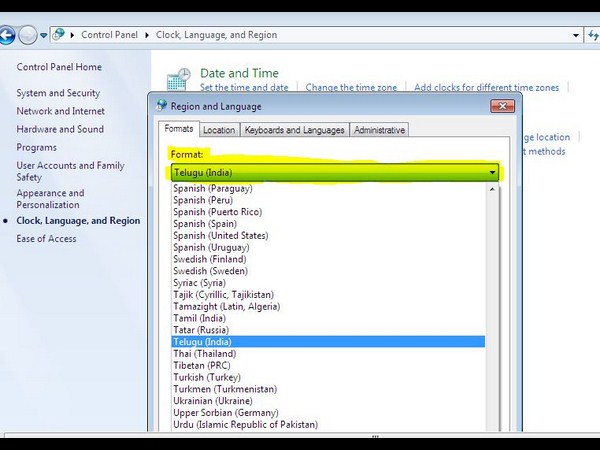
Task: Click the Change the time zone link
Action: click(351, 88)
